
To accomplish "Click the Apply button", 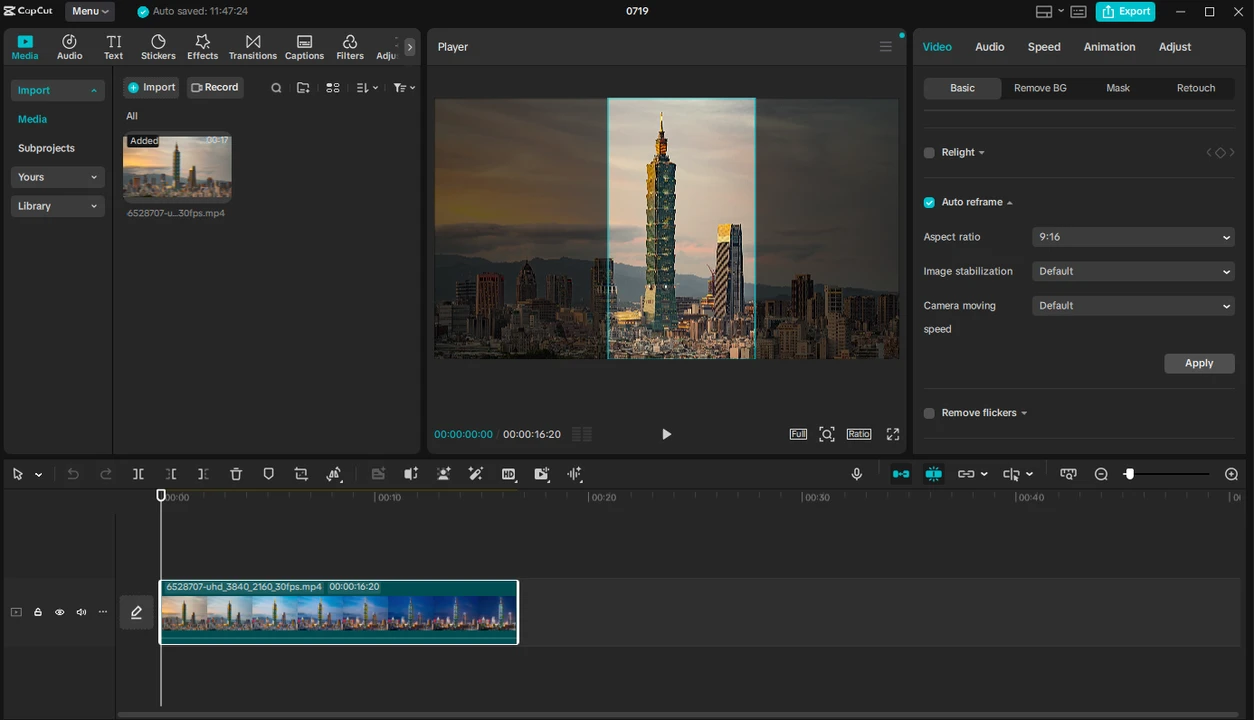I will point(1199,363).
